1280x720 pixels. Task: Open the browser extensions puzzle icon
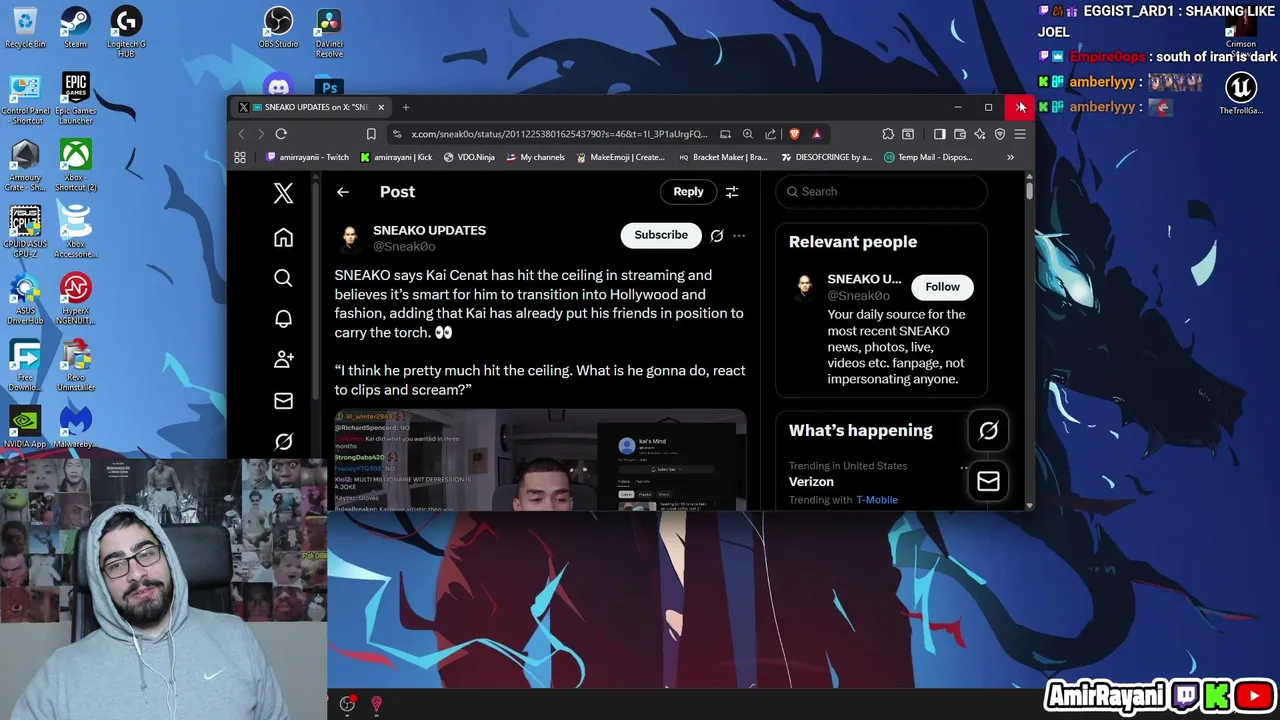[x=888, y=134]
